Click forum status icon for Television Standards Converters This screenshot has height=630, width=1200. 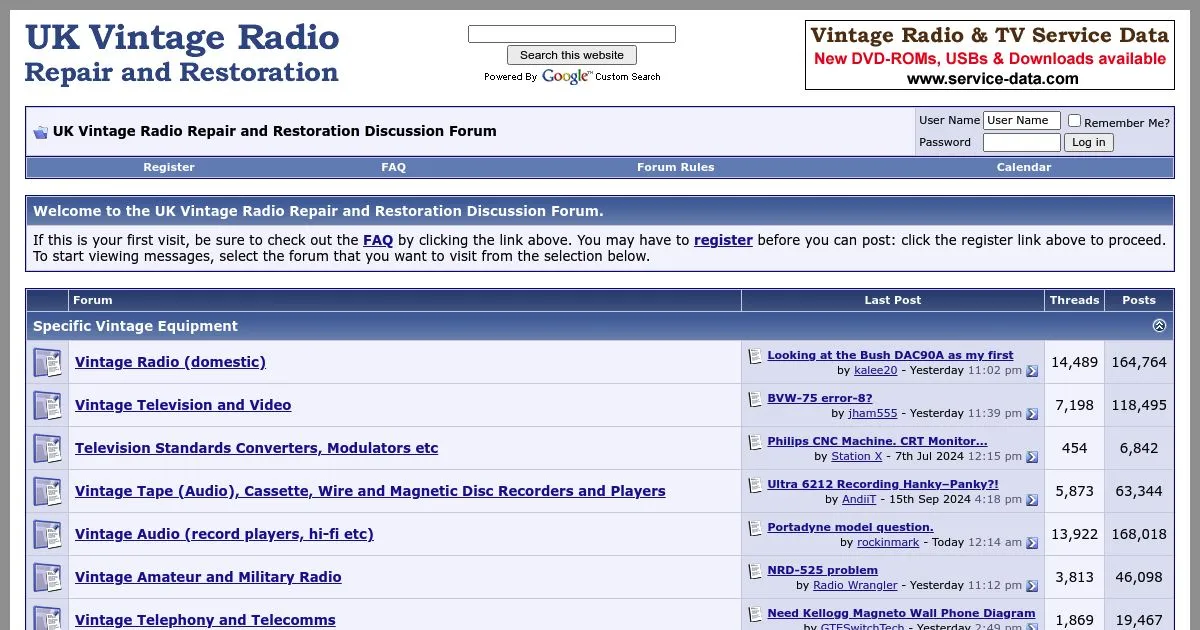(47, 448)
